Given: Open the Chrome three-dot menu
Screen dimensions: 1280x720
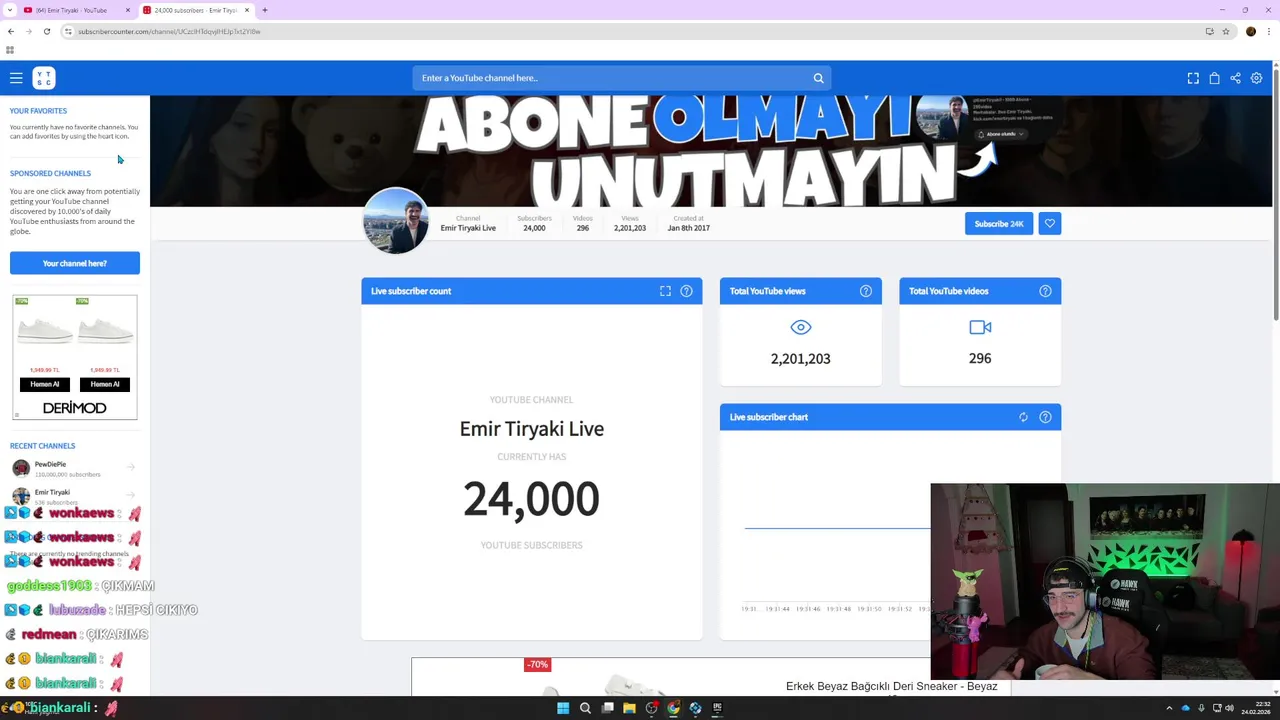Looking at the screenshot, I should pos(1269,31).
